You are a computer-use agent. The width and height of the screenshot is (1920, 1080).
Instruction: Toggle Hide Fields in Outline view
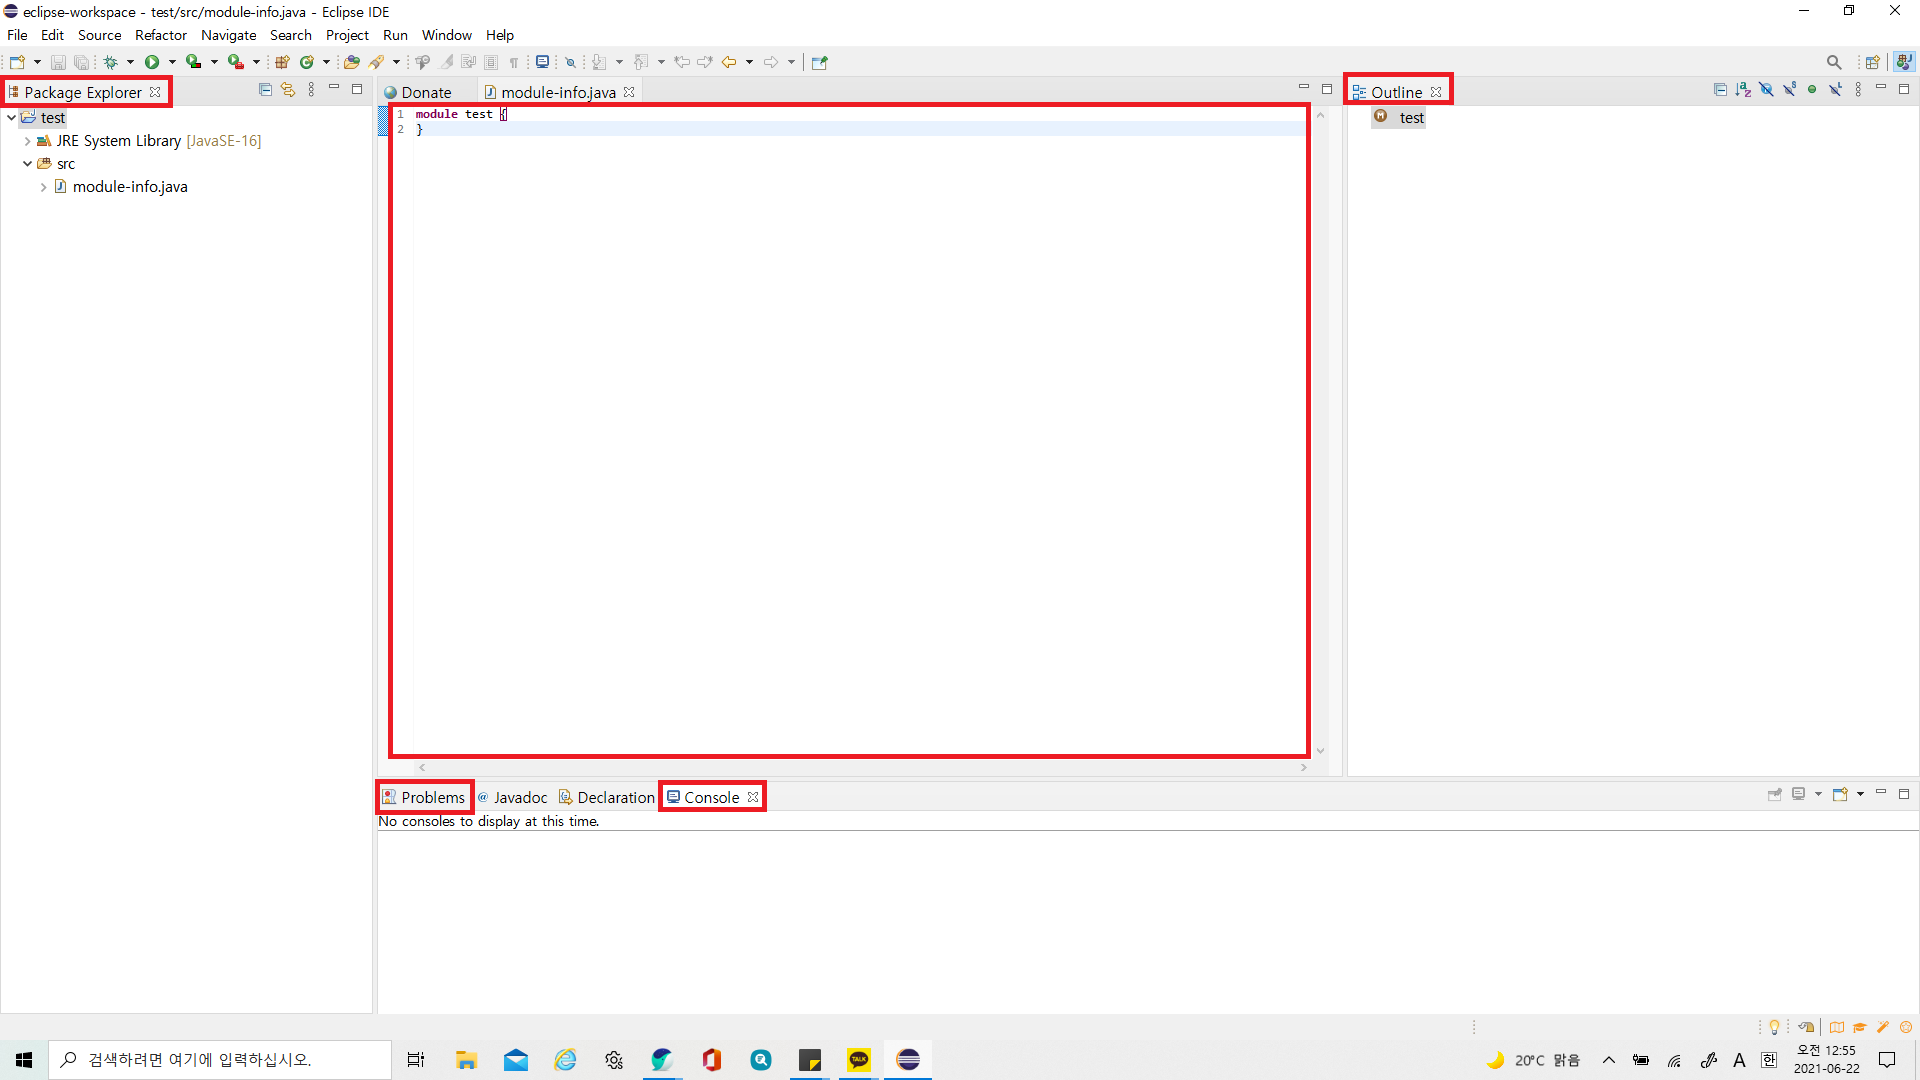point(1766,90)
